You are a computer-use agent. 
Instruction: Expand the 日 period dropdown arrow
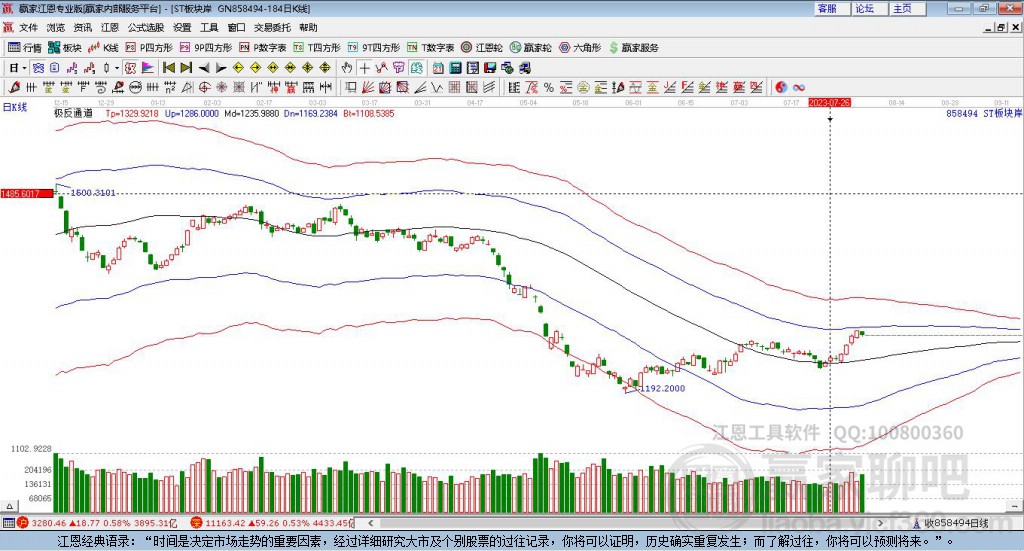[25, 68]
